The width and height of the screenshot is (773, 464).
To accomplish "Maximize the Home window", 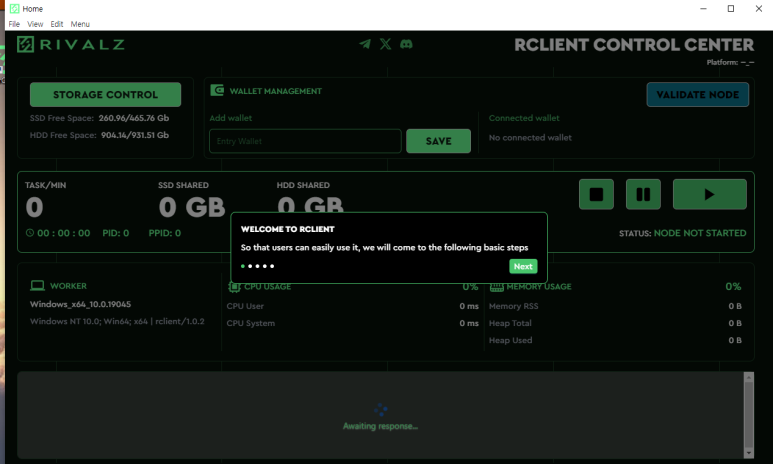I will 731,8.
